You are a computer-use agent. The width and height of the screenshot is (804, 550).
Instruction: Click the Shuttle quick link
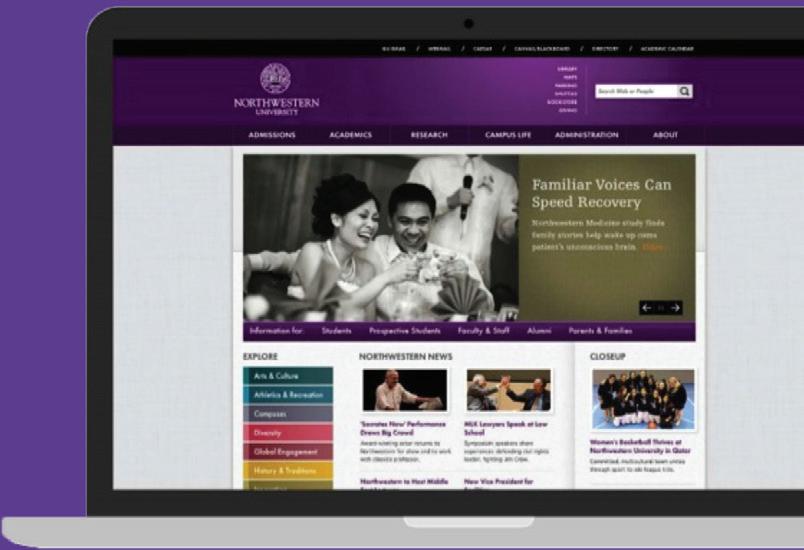pyautogui.click(x=566, y=94)
